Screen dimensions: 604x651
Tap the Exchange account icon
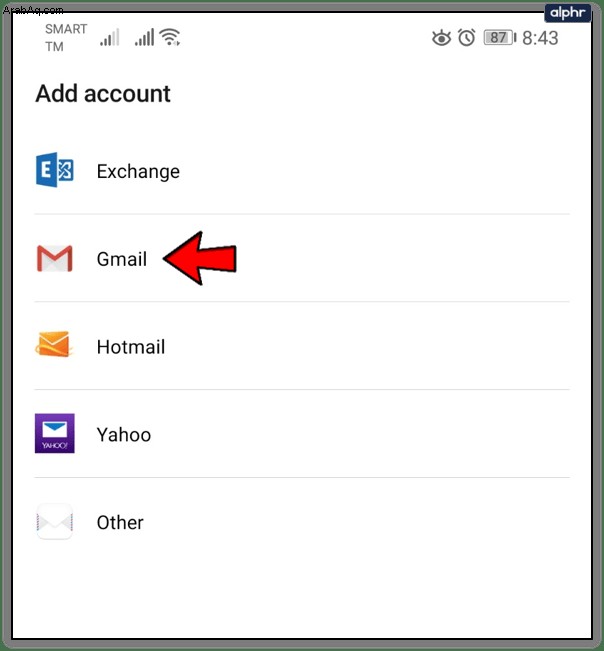click(55, 170)
